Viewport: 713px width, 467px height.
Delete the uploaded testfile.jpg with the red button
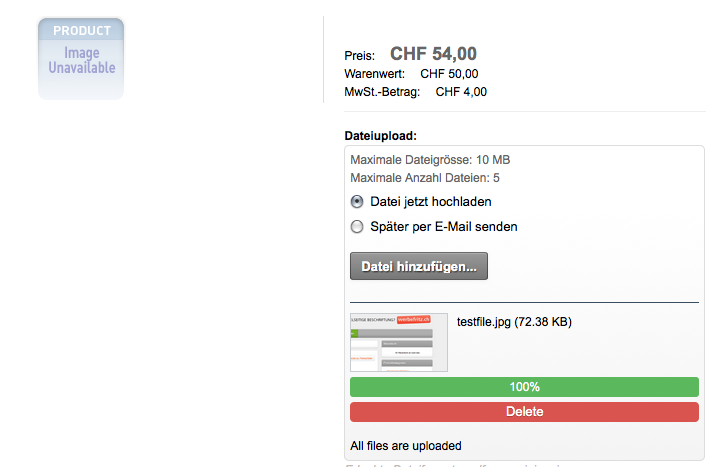tap(524, 412)
